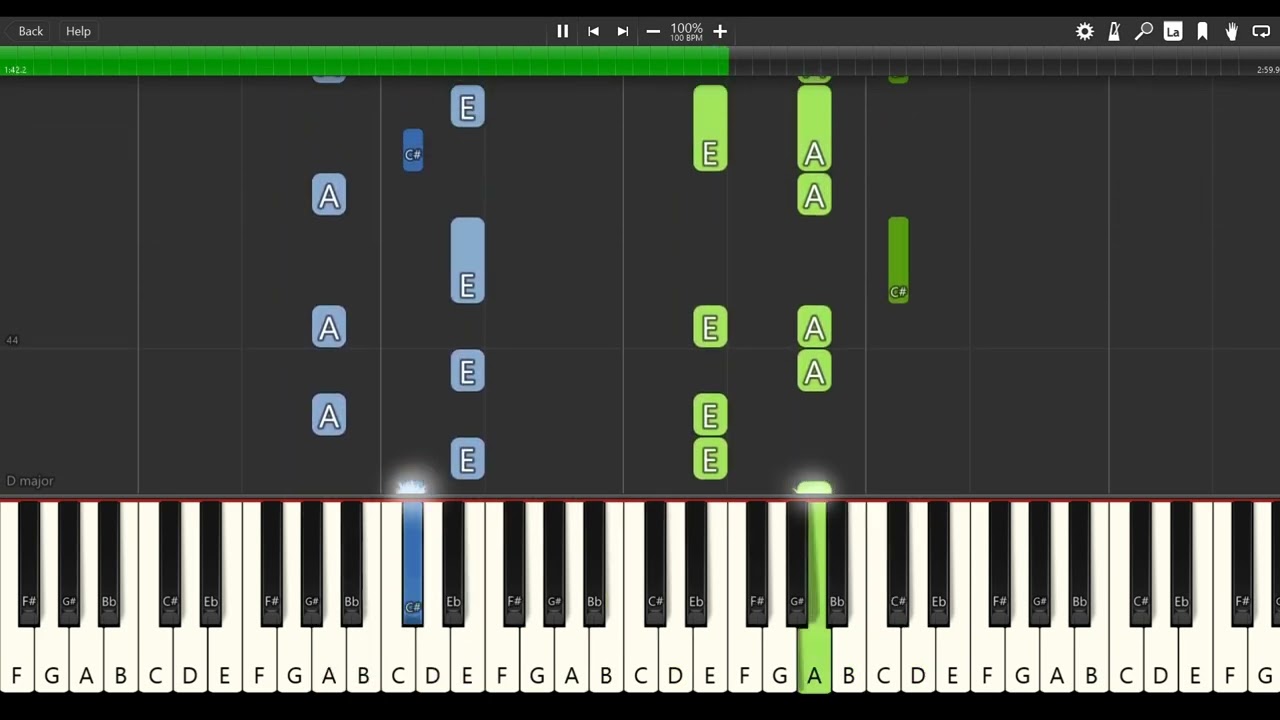Increase playback speed with plus icon

(x=720, y=31)
